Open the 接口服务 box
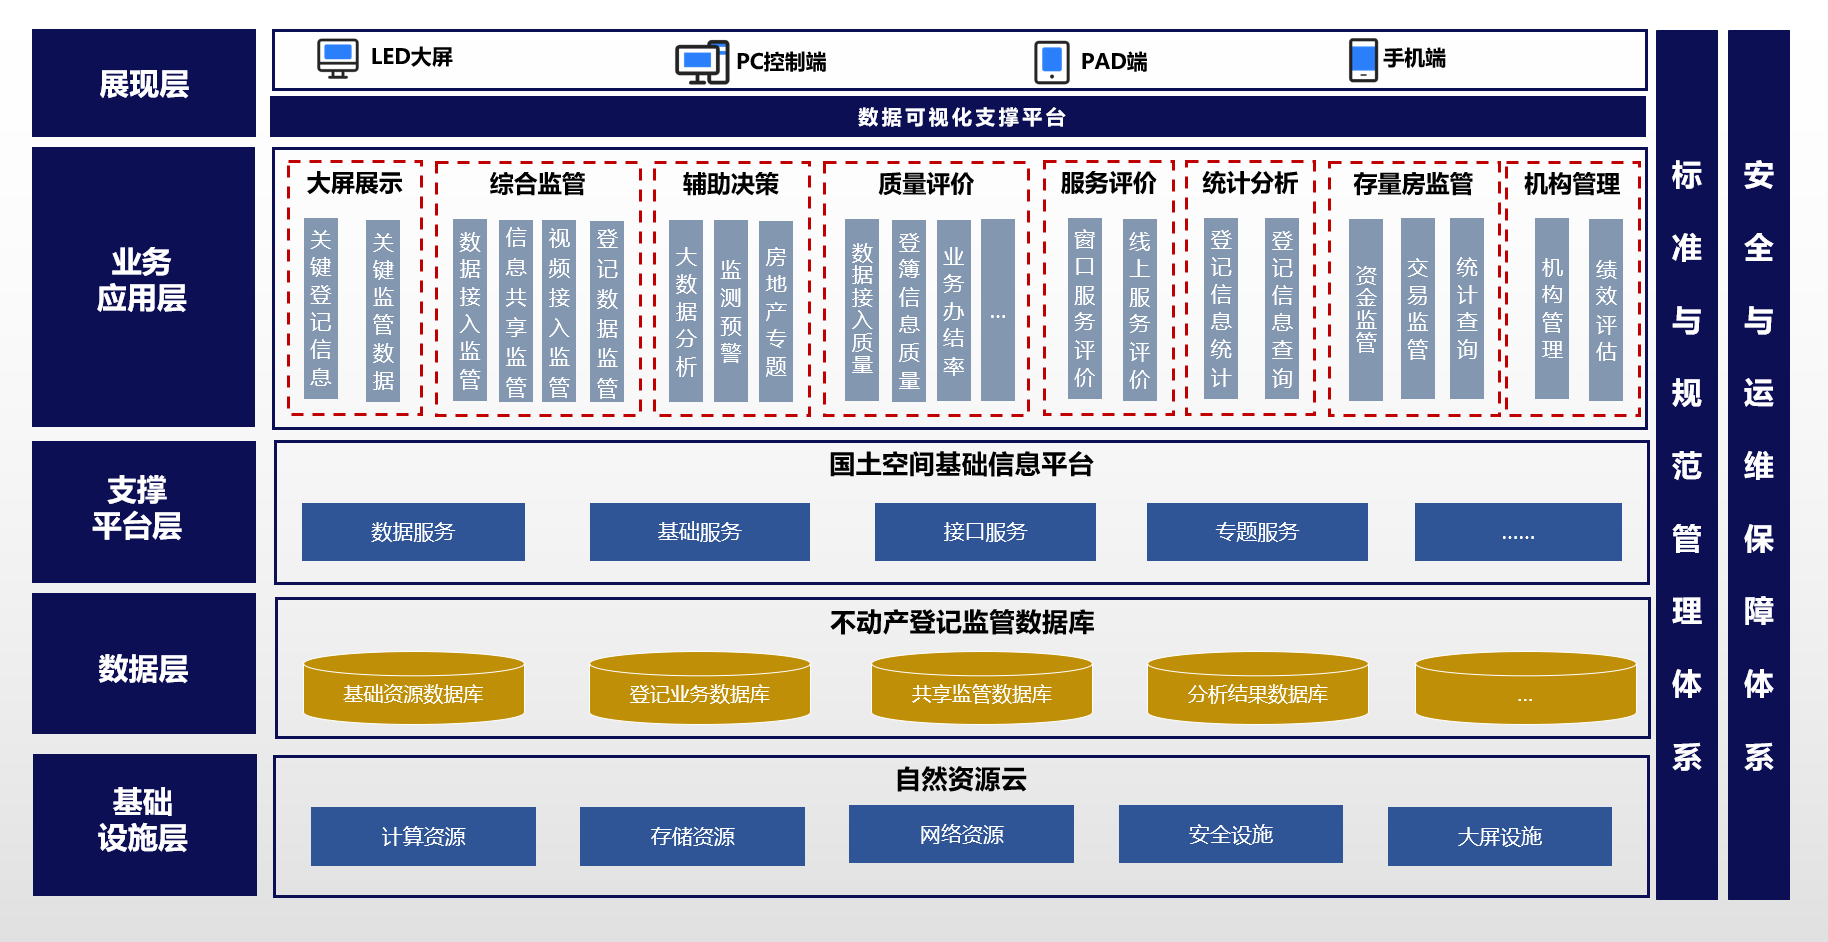The width and height of the screenshot is (1828, 942). pos(985,532)
